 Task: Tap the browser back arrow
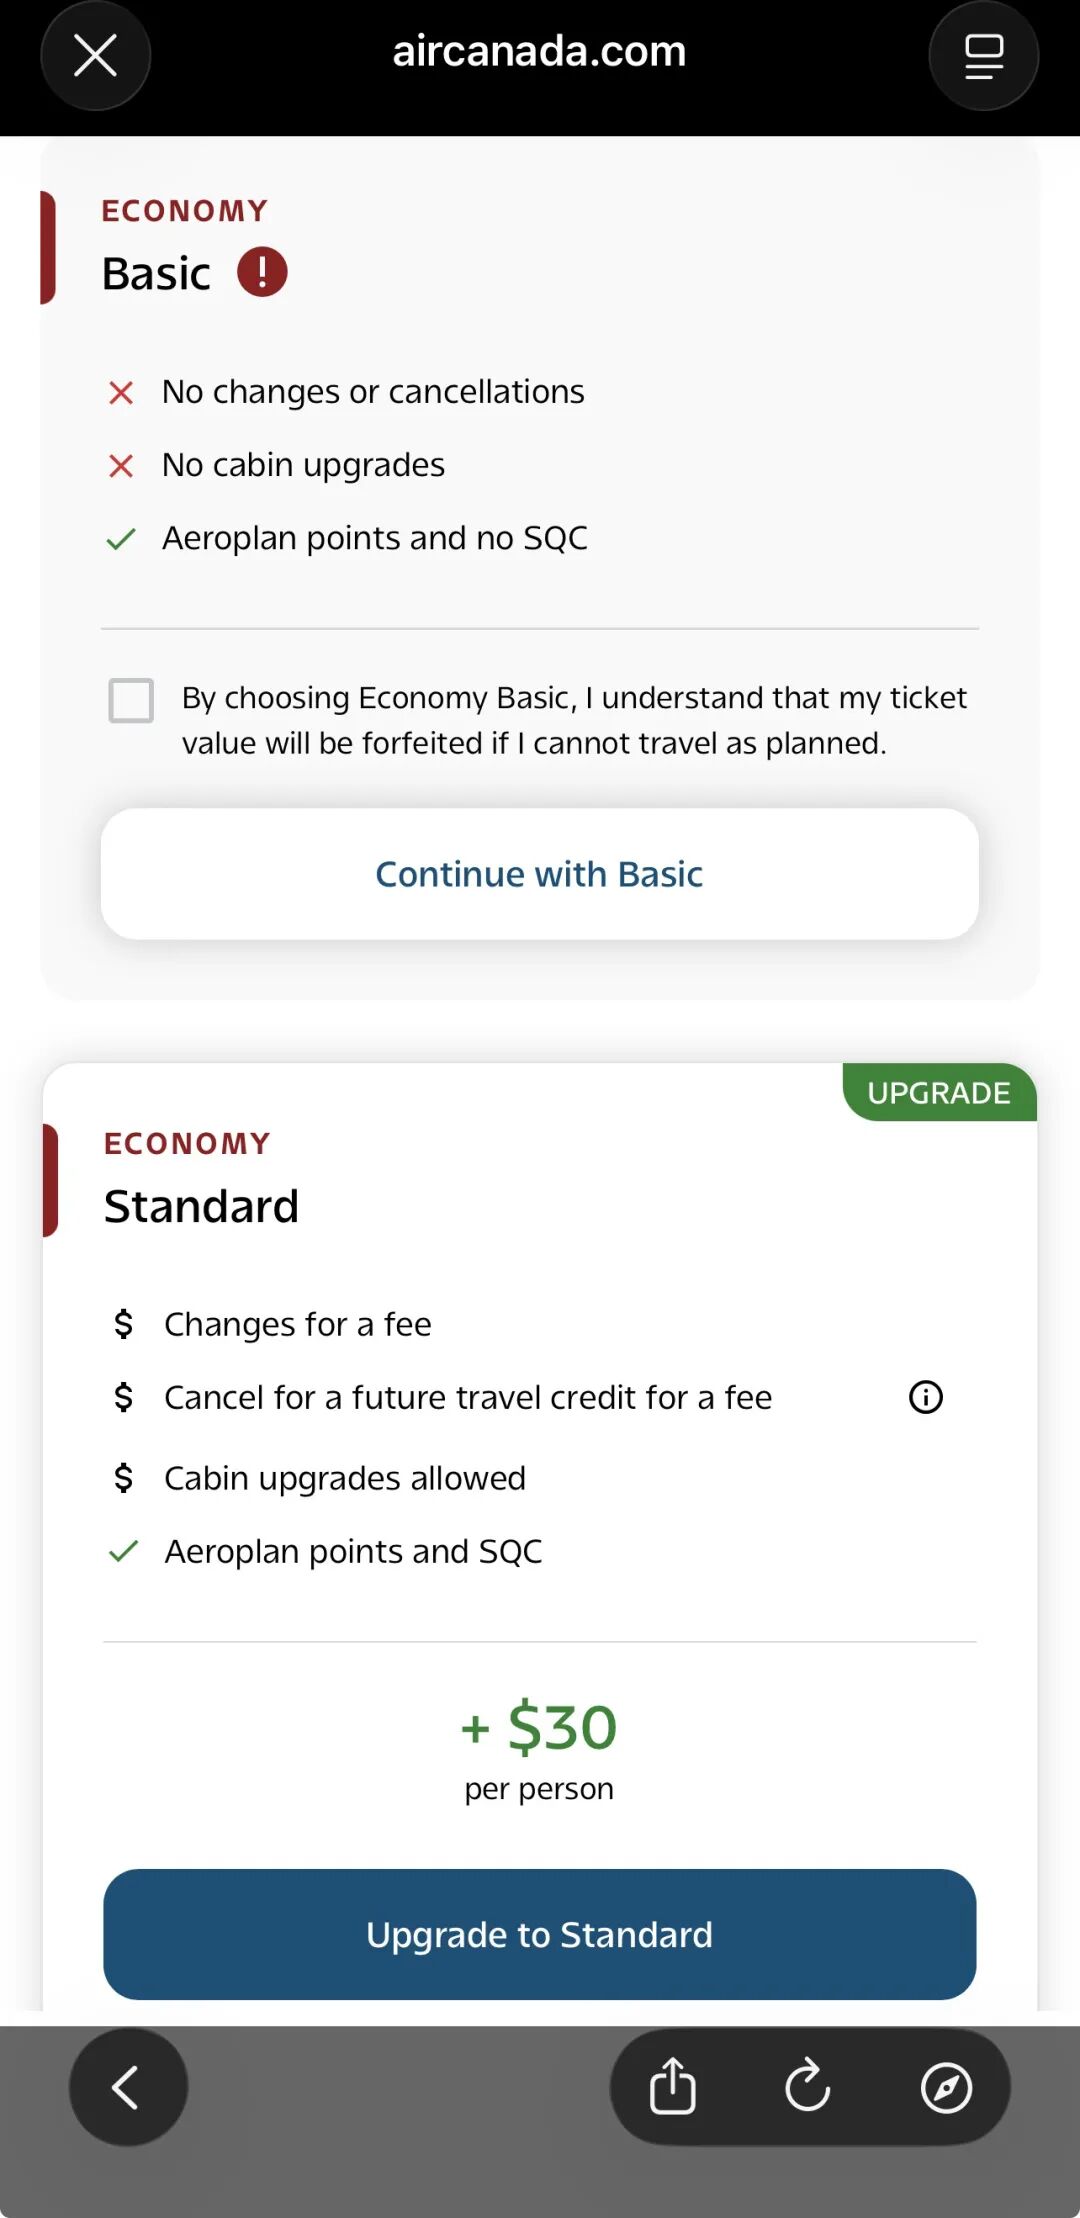pos(127,2087)
